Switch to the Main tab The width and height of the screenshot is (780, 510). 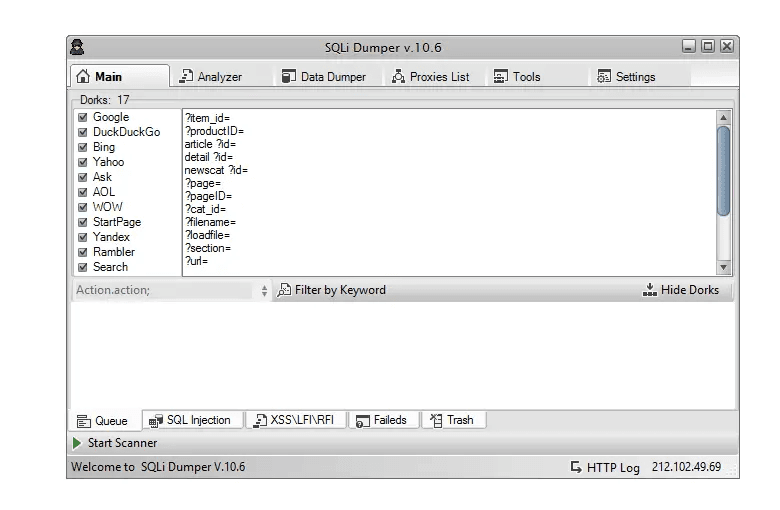pyautogui.click(x=120, y=76)
